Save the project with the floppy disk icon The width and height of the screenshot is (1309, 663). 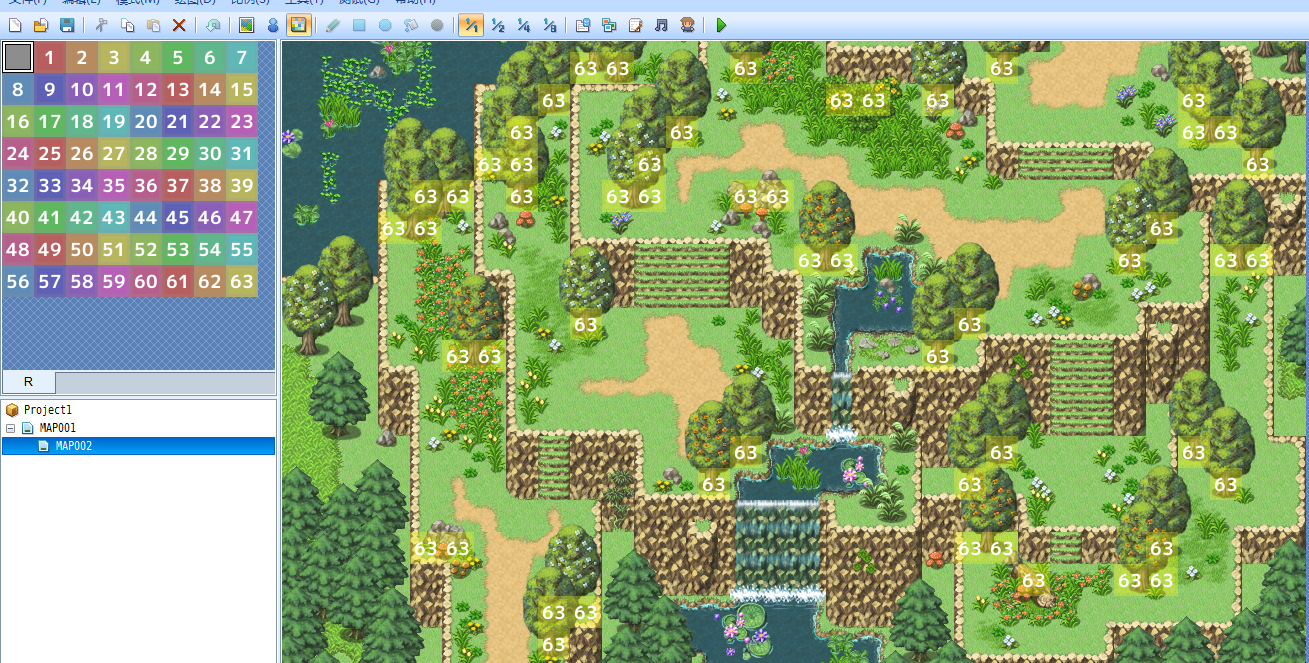(67, 25)
